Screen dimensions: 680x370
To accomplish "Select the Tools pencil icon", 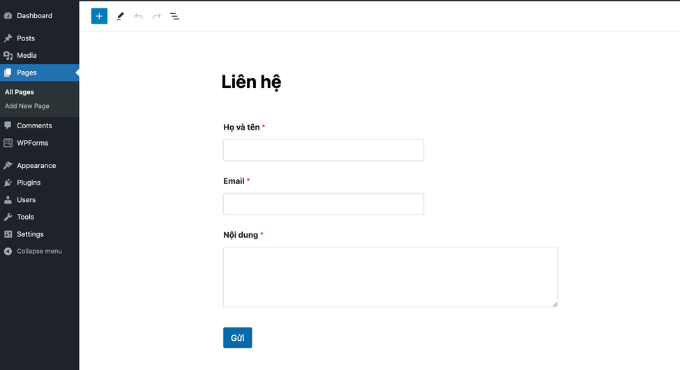I will tap(120, 16).
